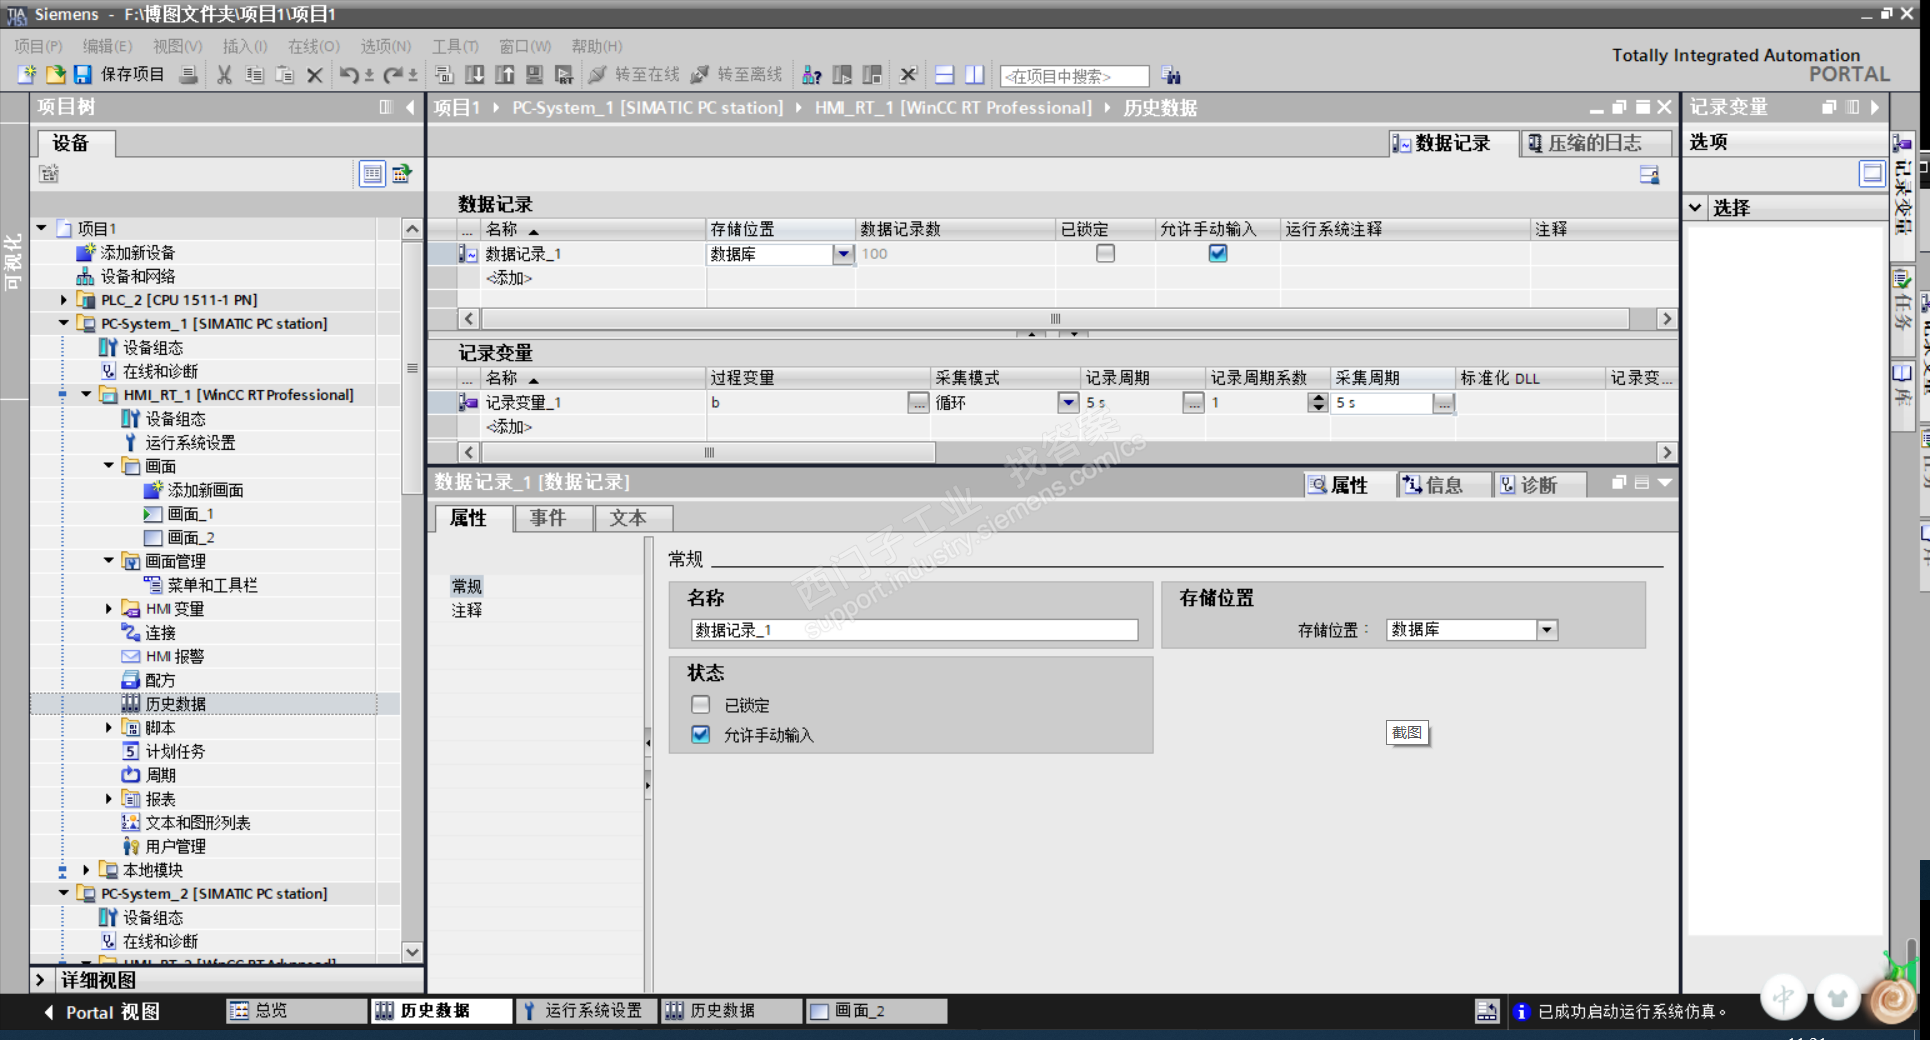Click the accessible devices icon
This screenshot has height=1040, width=1930.
(x=812, y=75)
